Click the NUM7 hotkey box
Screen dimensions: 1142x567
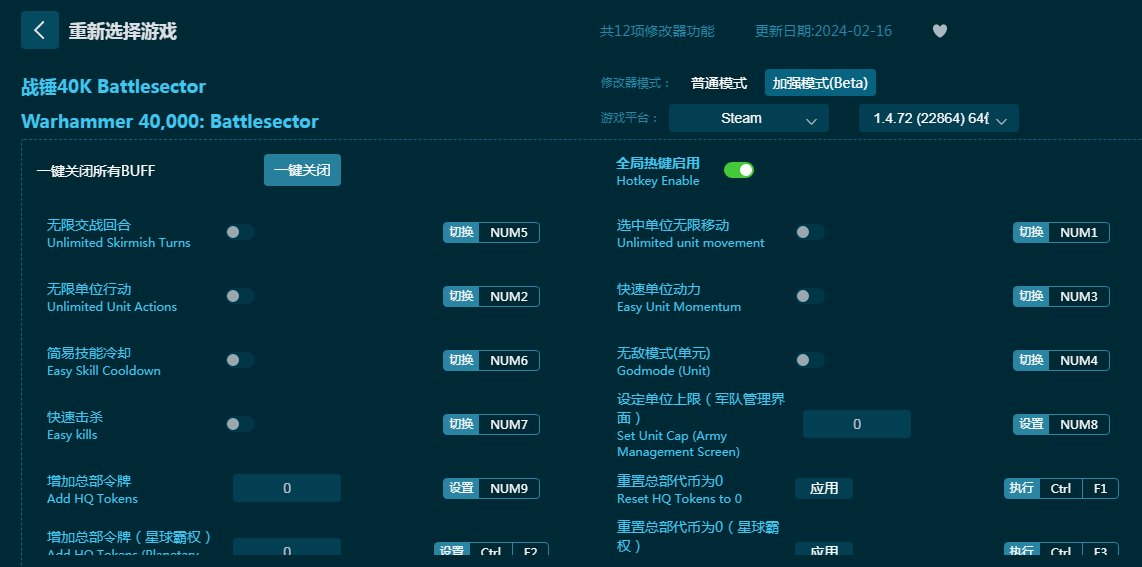(x=509, y=425)
